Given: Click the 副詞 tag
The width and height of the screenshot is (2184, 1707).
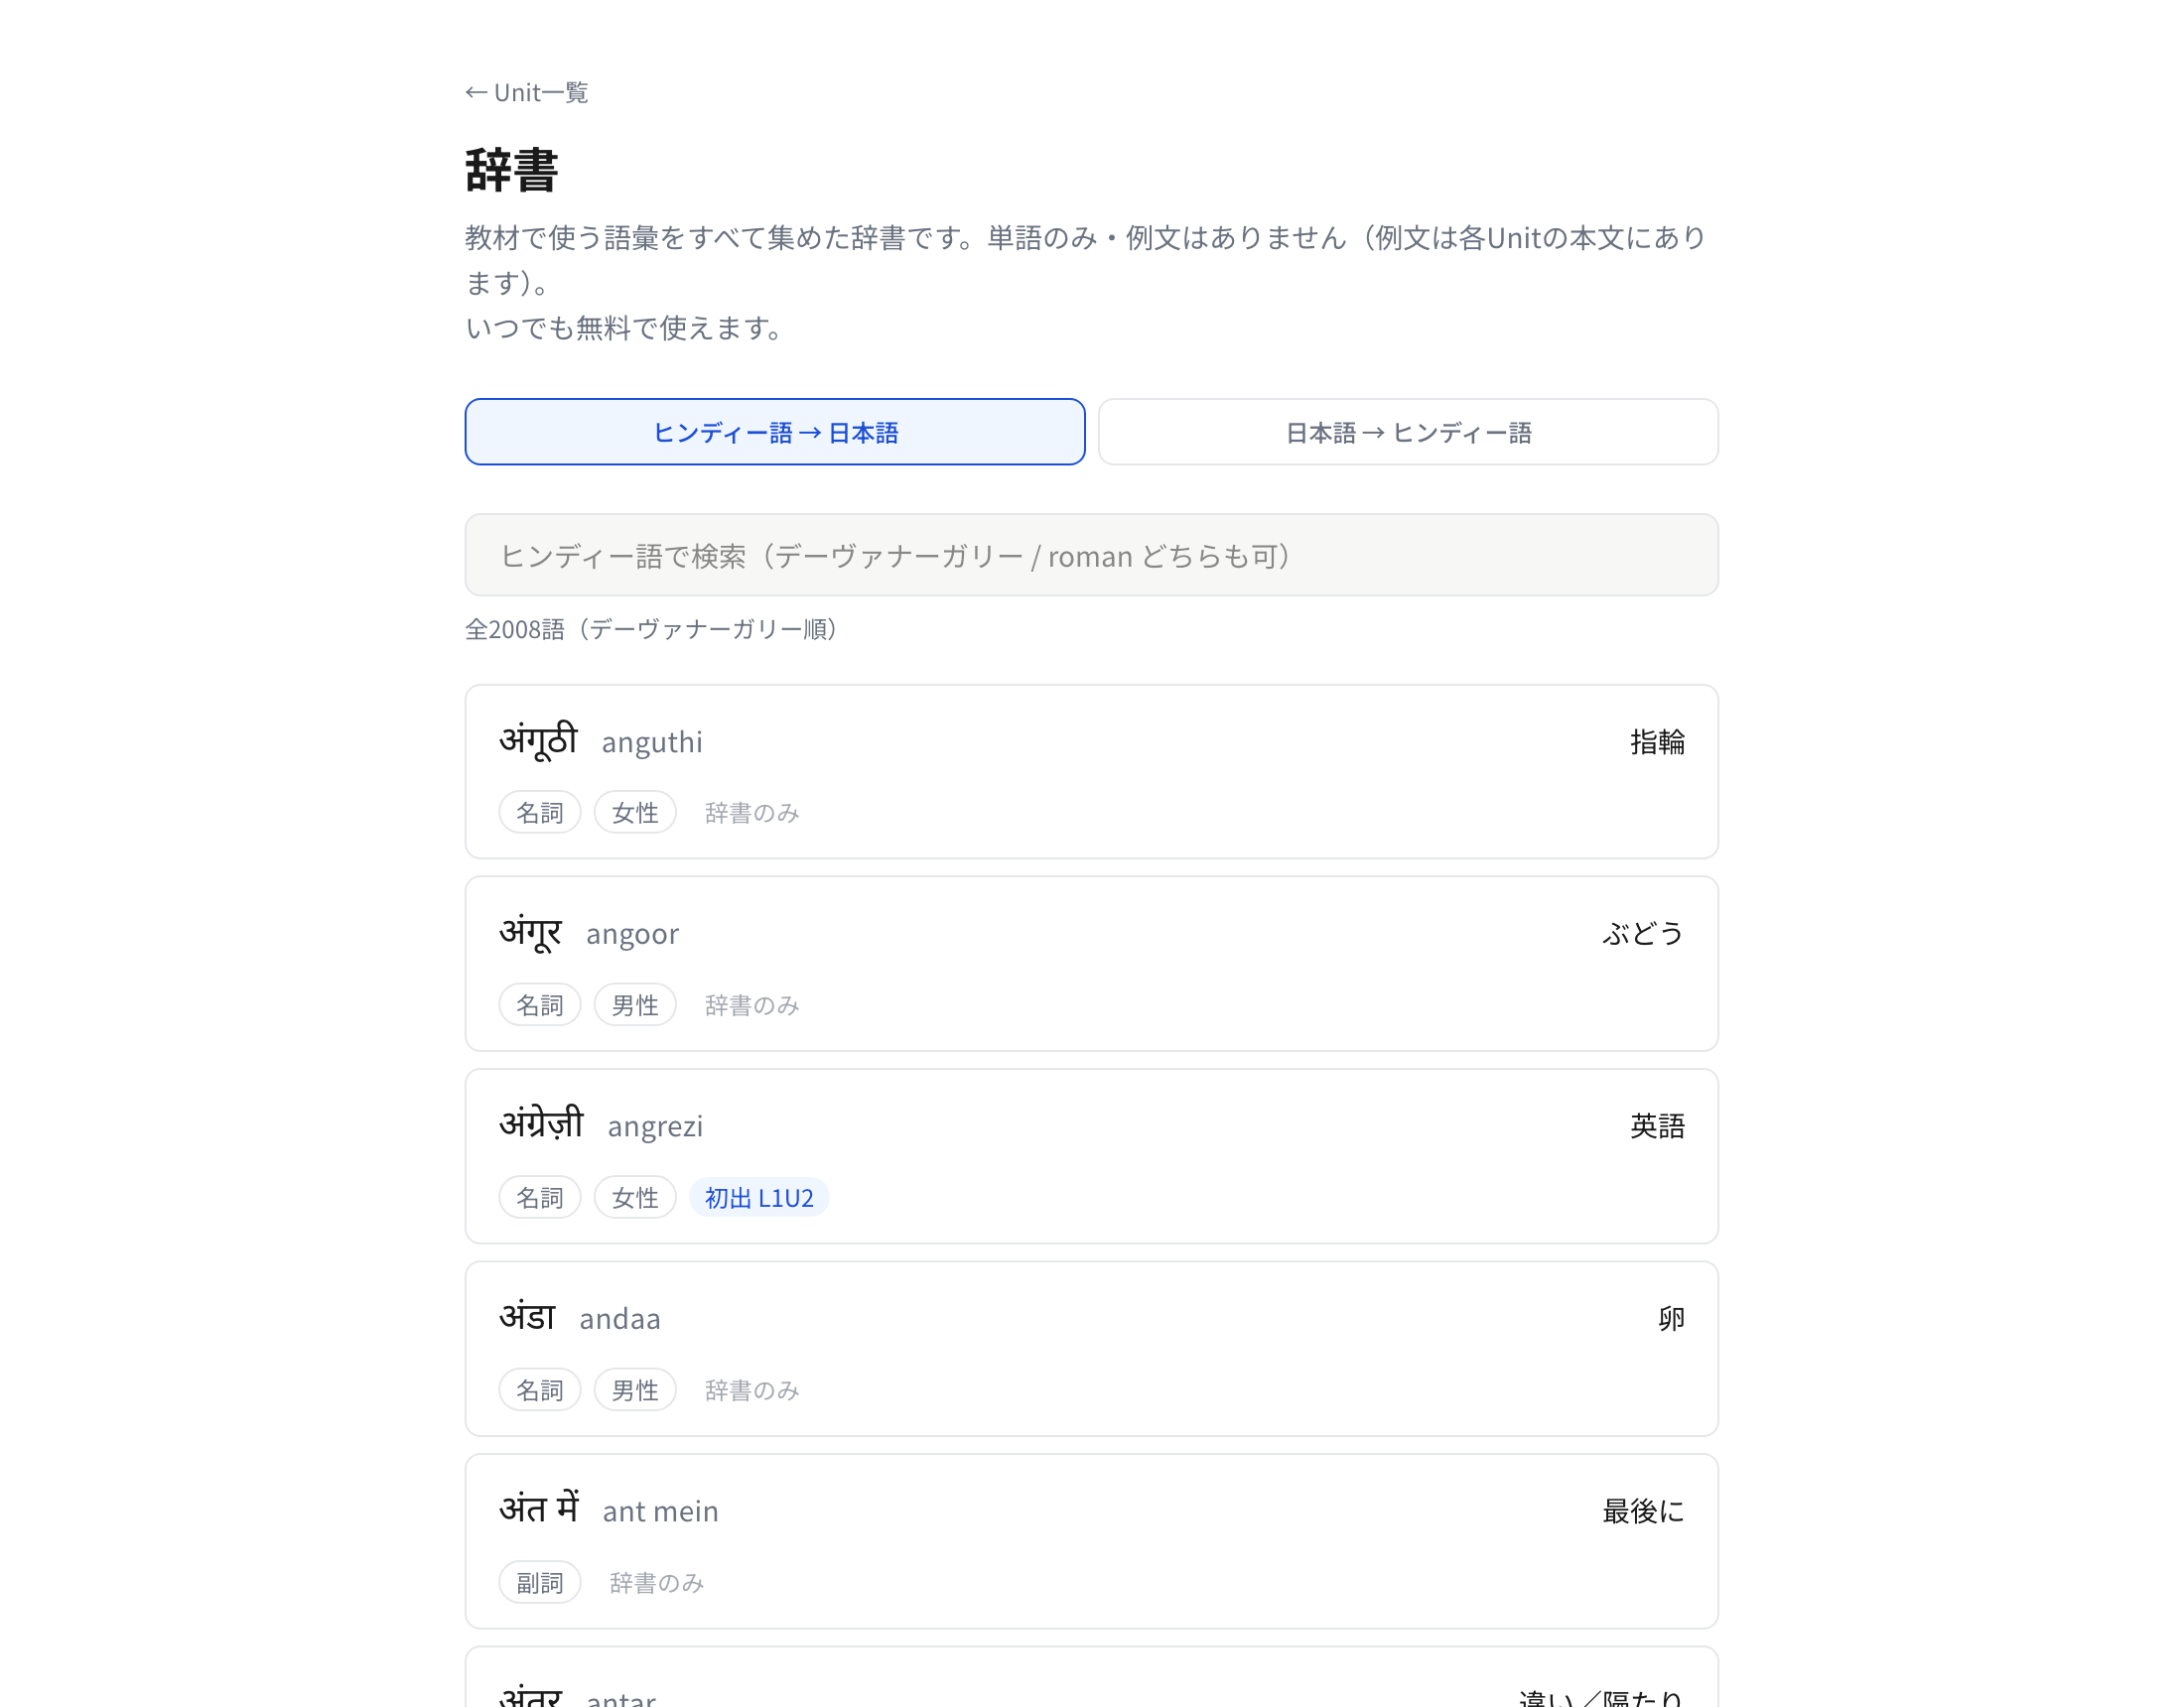Looking at the screenshot, I should point(539,1582).
